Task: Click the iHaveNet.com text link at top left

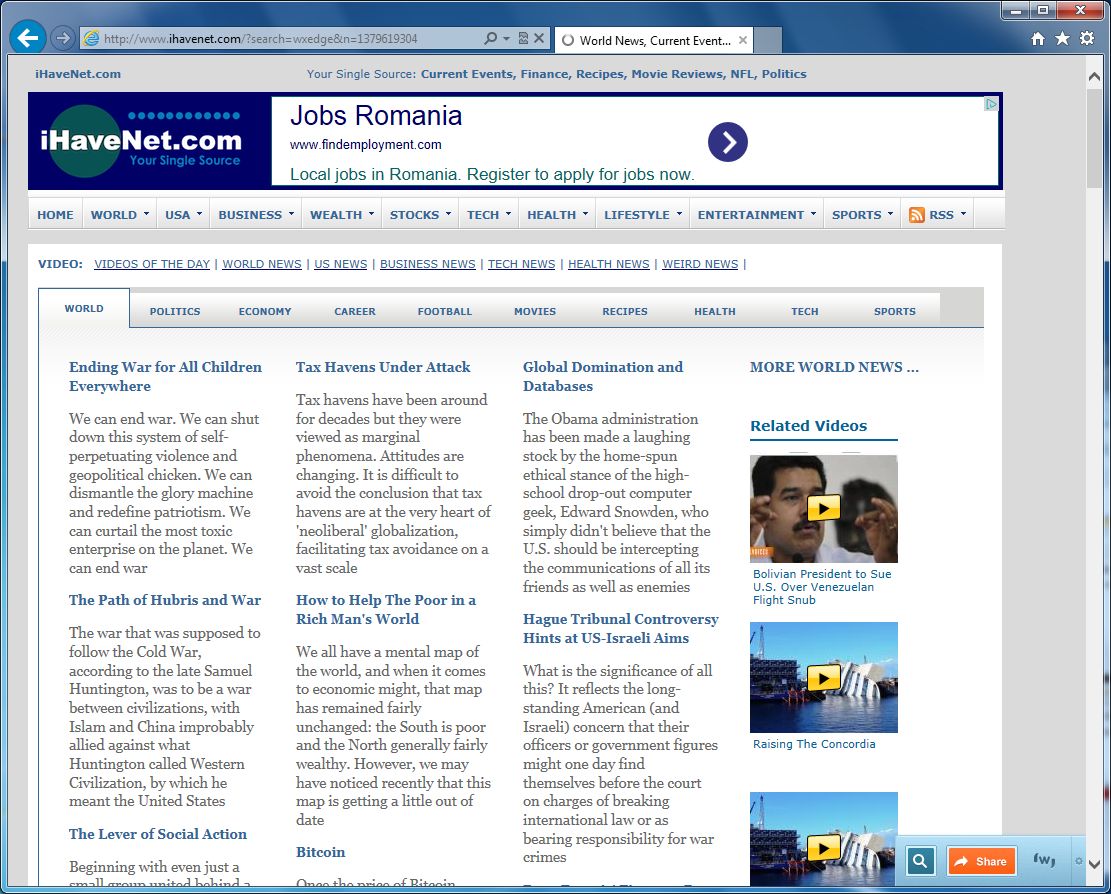Action: point(78,74)
